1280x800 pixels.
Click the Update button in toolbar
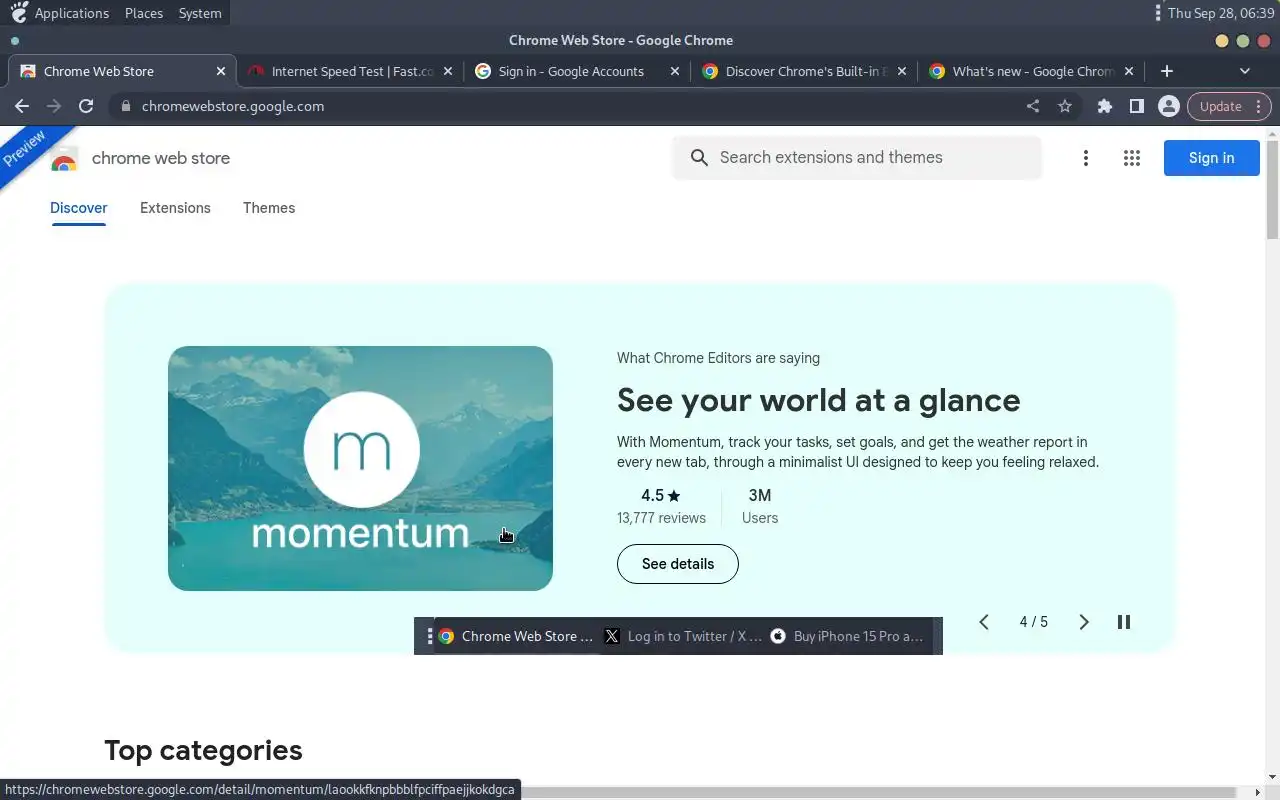point(1229,106)
